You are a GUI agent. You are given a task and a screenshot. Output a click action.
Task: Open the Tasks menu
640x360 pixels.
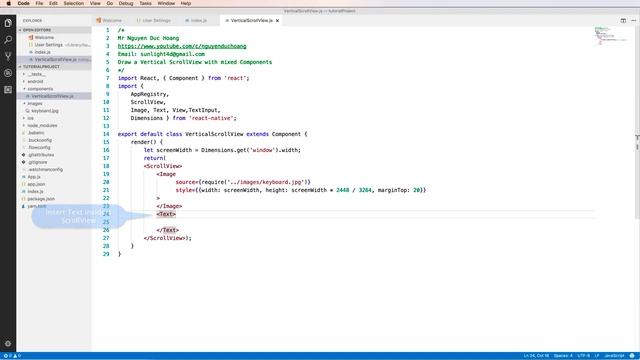click(x=145, y=3)
